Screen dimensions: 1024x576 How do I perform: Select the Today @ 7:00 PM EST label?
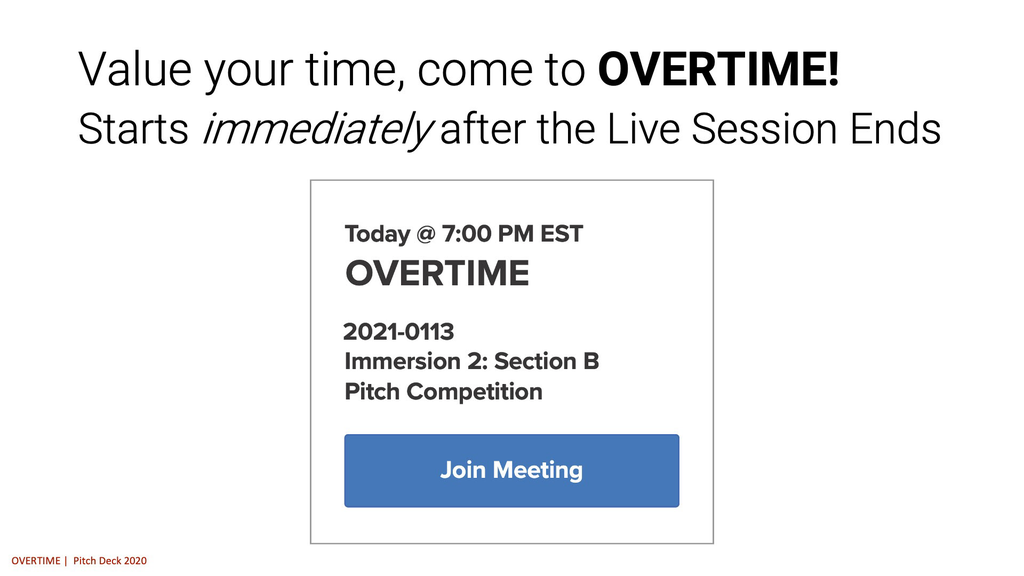pyautogui.click(x=465, y=233)
